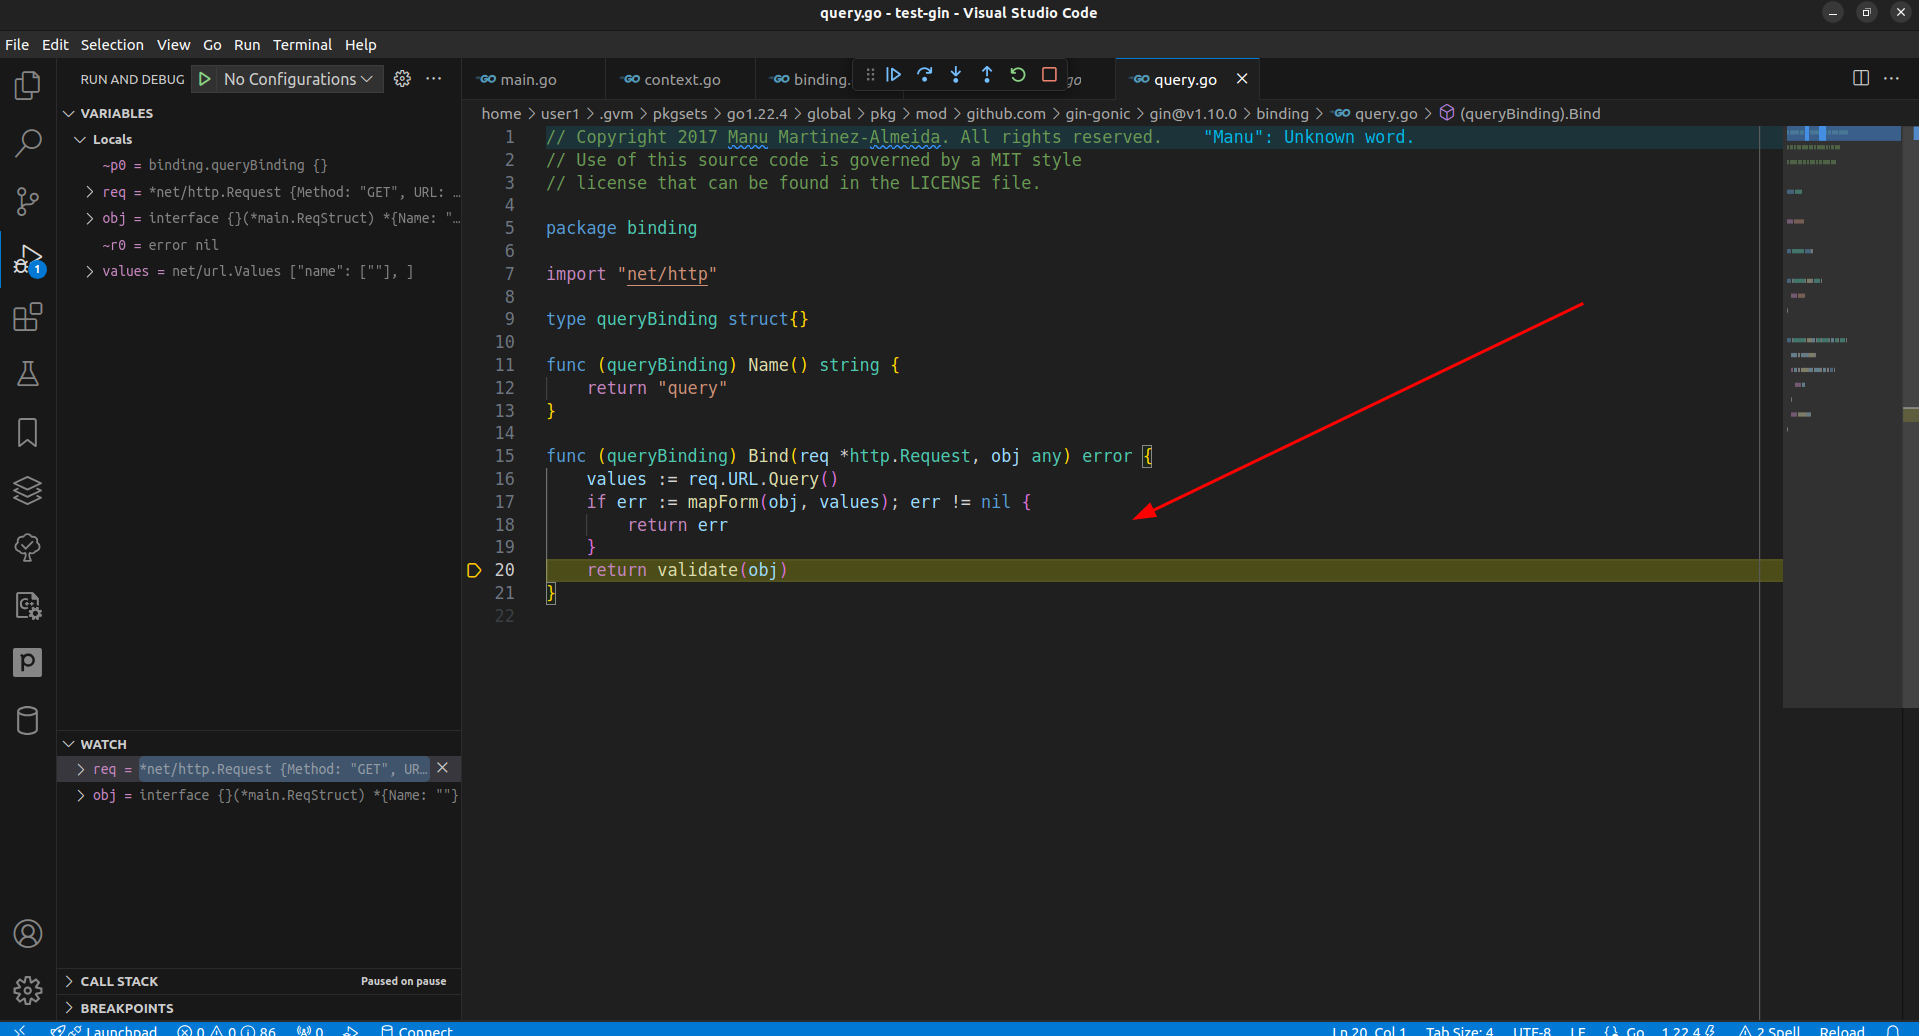The image size is (1919, 1036).
Task: Expand the obj watch expression
Action: 81,795
